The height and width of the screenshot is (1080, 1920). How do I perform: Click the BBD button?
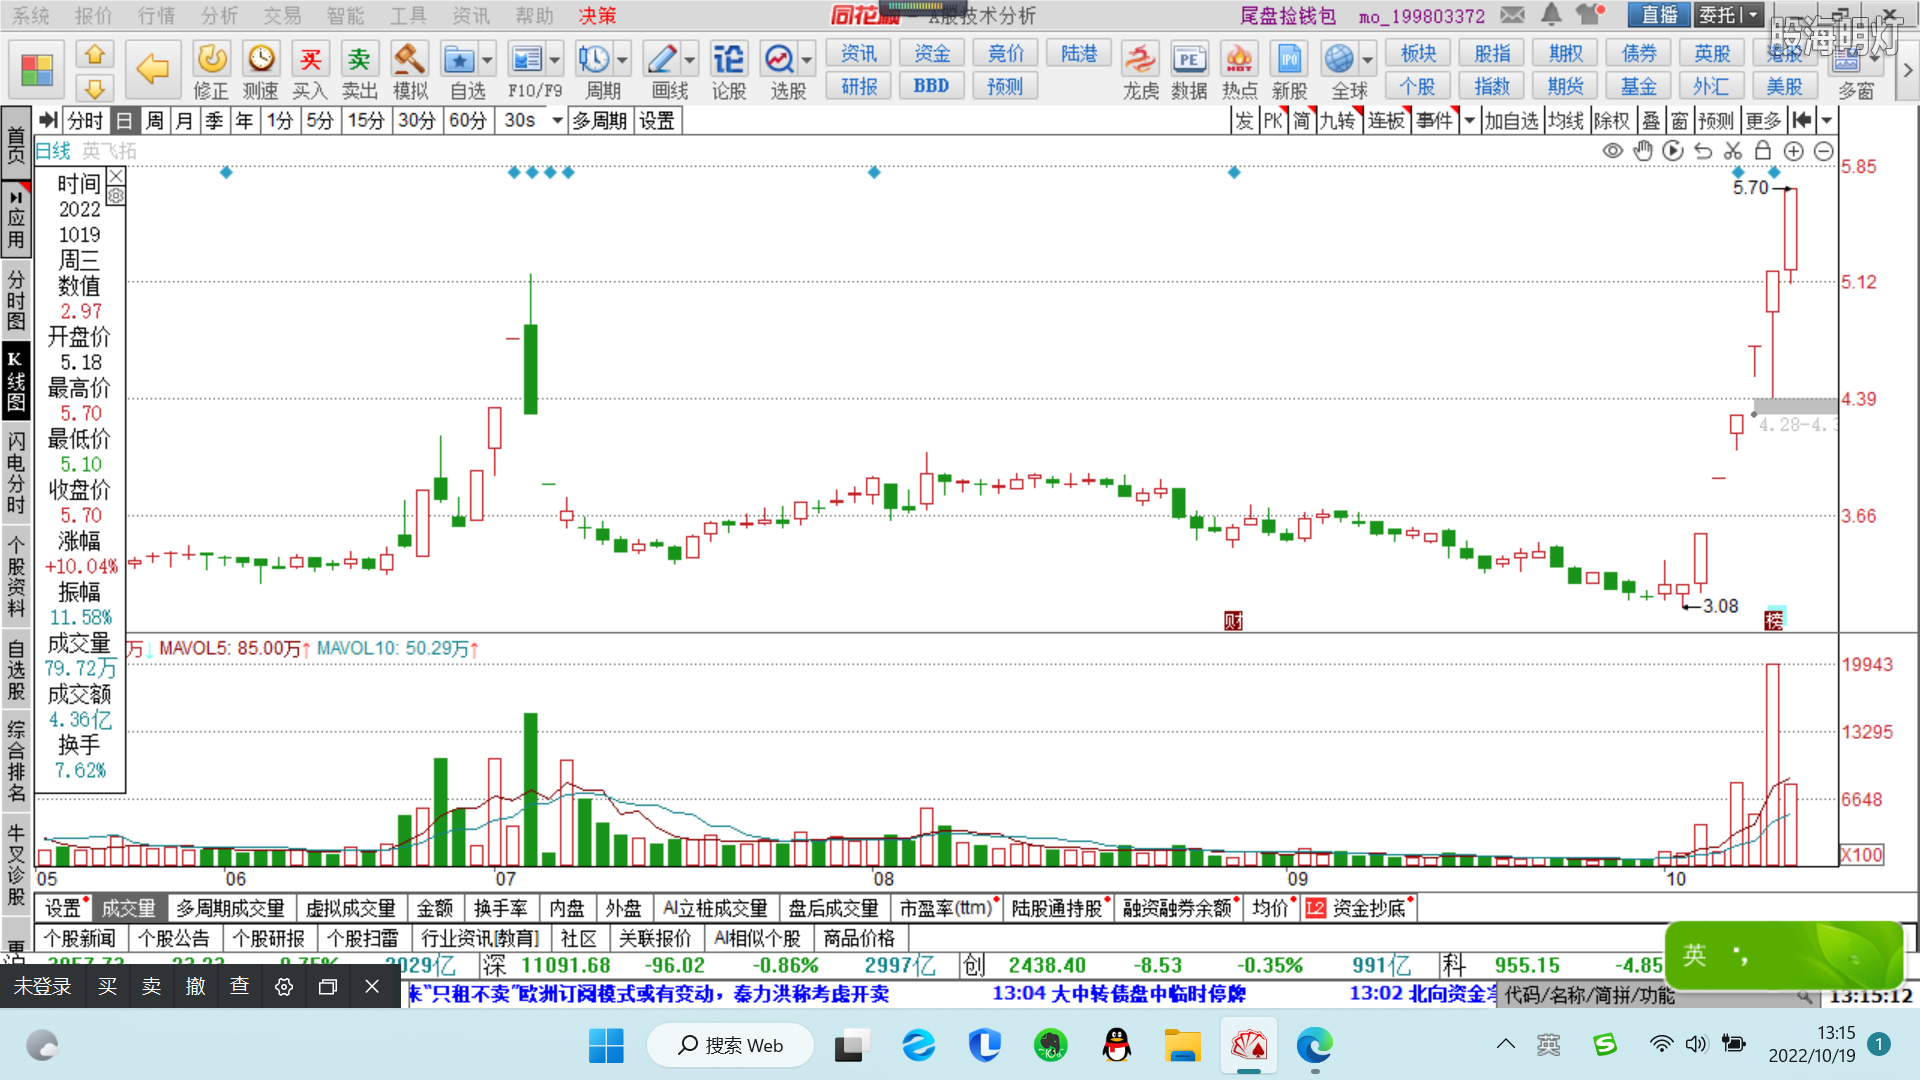(x=931, y=86)
